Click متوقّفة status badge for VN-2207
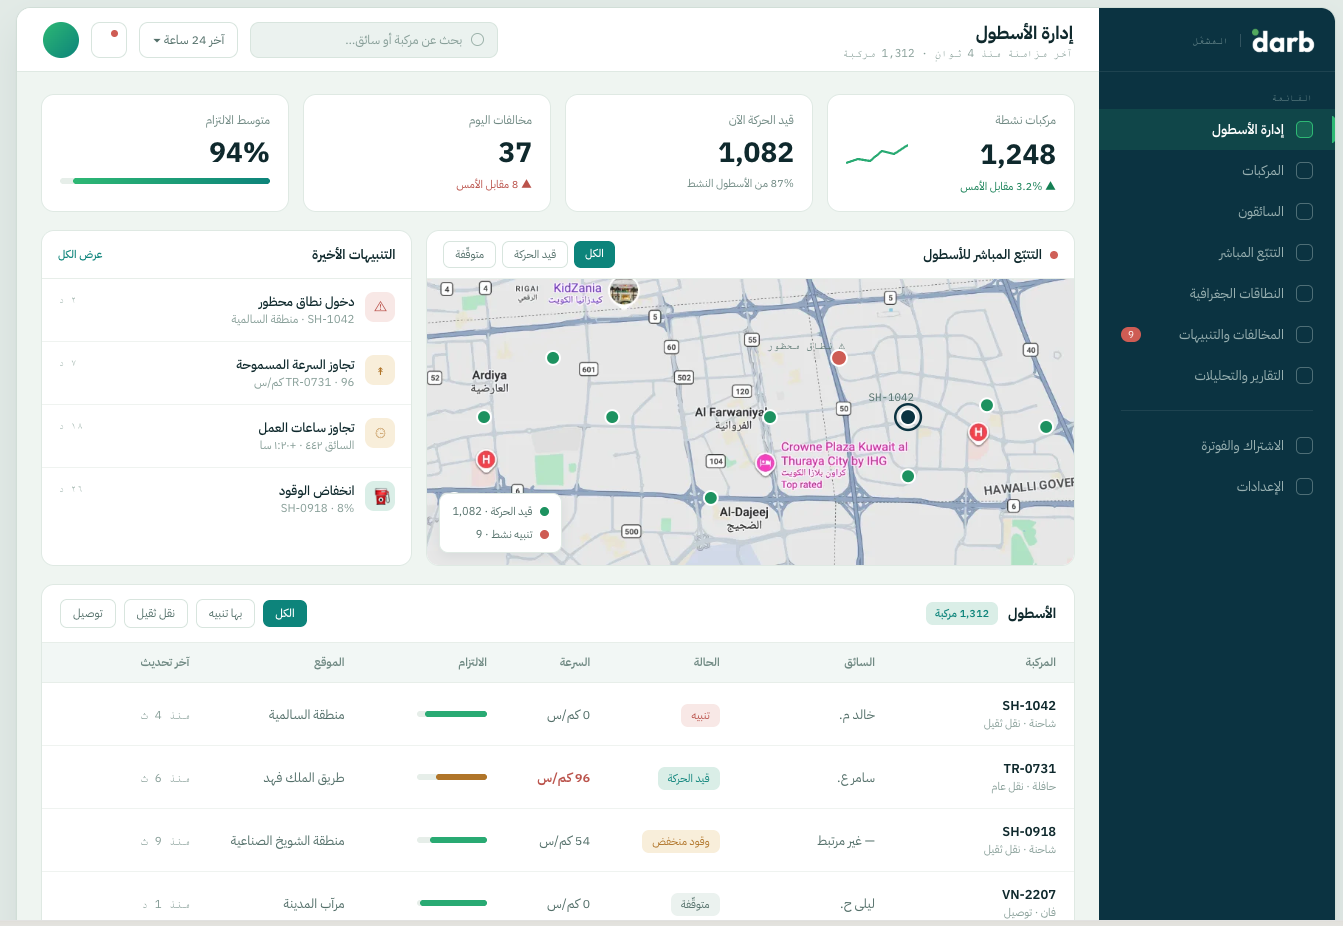 [x=695, y=904]
